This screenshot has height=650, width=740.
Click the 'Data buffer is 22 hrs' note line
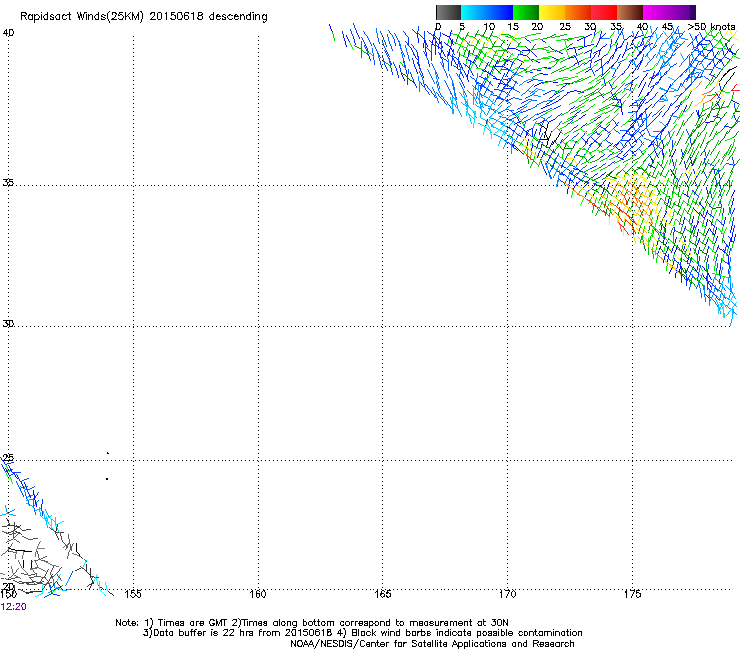tap(362, 633)
